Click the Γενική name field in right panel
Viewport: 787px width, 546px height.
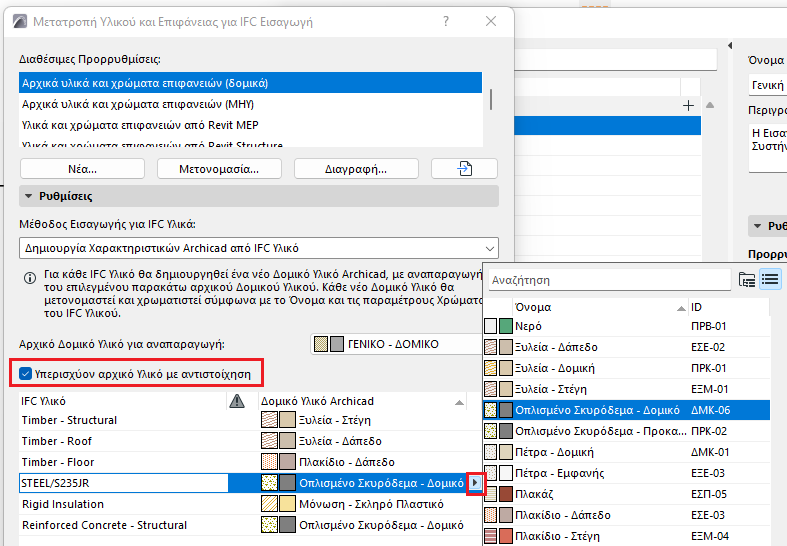(767, 85)
